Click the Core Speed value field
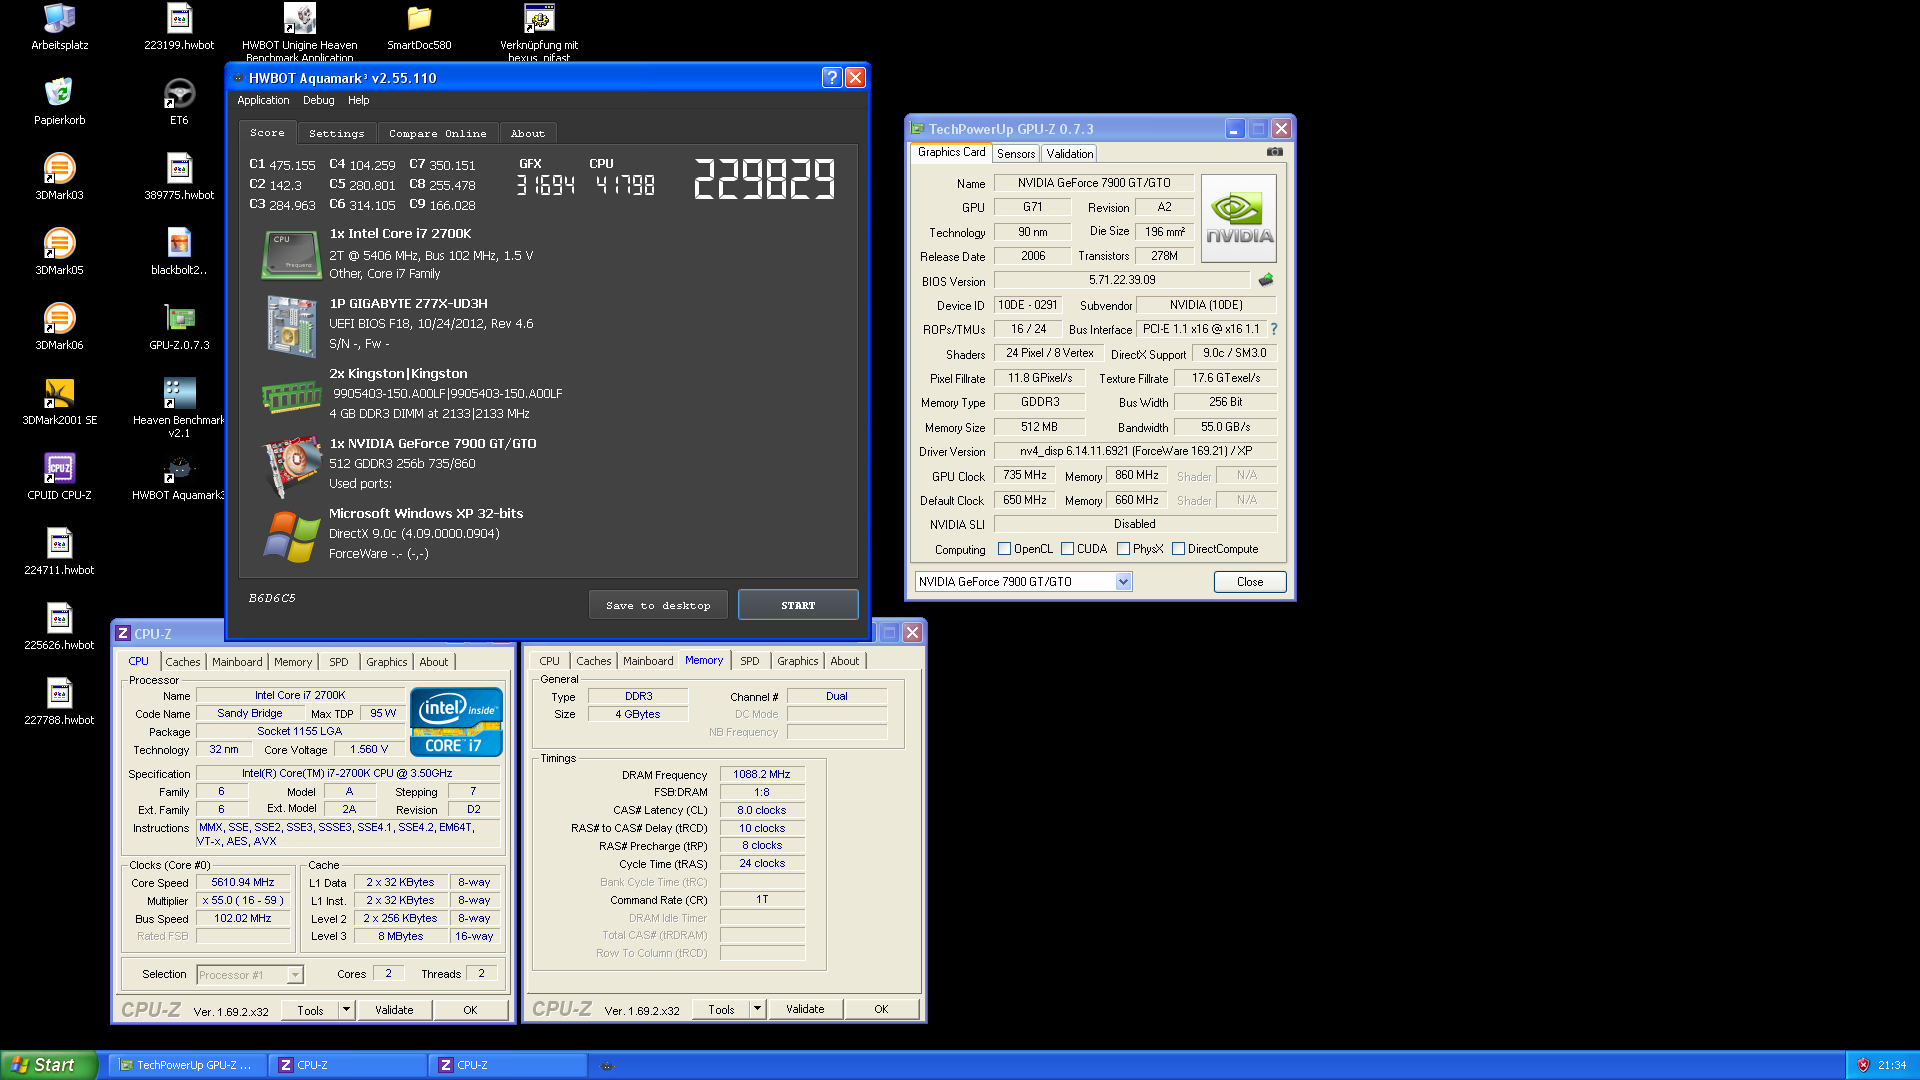1920x1080 pixels. 243,883
